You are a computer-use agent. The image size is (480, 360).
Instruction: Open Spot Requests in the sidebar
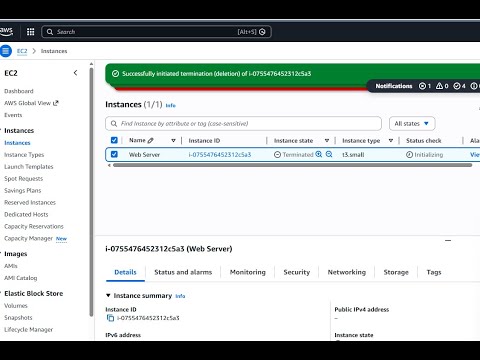[23, 179]
